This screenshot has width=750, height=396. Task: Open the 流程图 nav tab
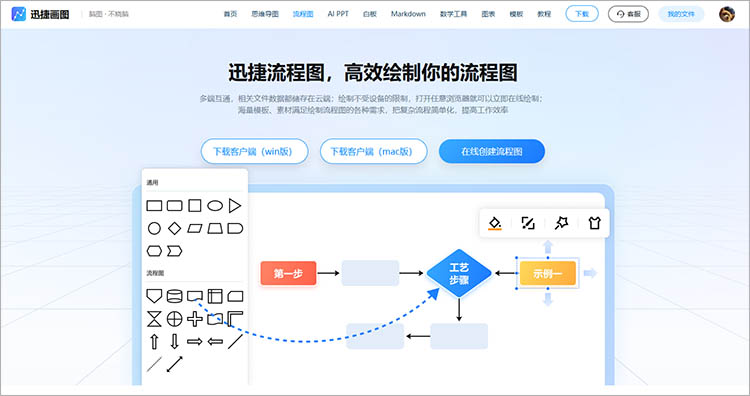pyautogui.click(x=303, y=14)
